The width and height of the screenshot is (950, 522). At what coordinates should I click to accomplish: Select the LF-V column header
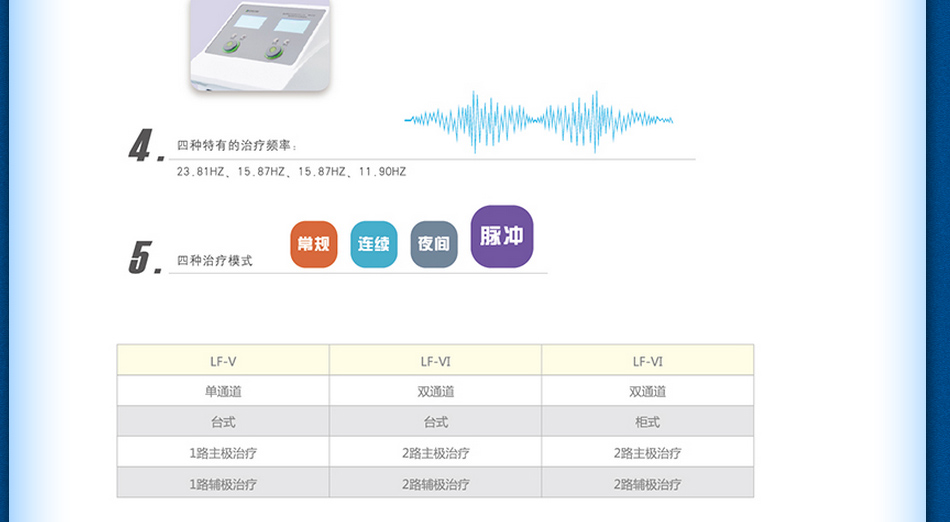pyautogui.click(x=223, y=361)
